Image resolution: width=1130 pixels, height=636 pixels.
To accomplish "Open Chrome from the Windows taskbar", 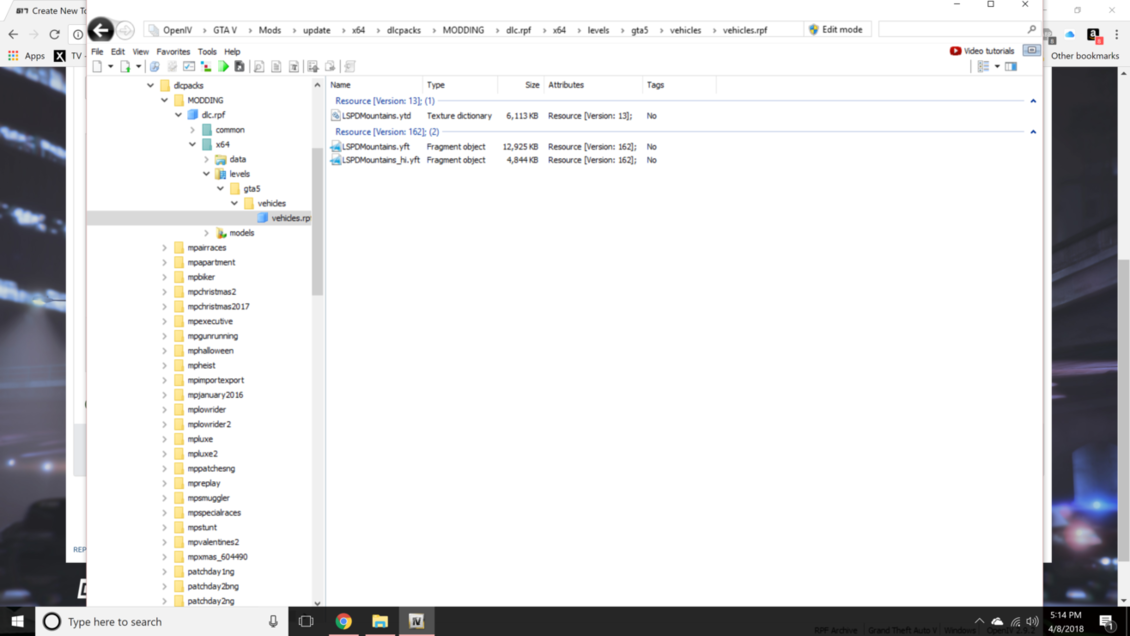I will tap(343, 621).
